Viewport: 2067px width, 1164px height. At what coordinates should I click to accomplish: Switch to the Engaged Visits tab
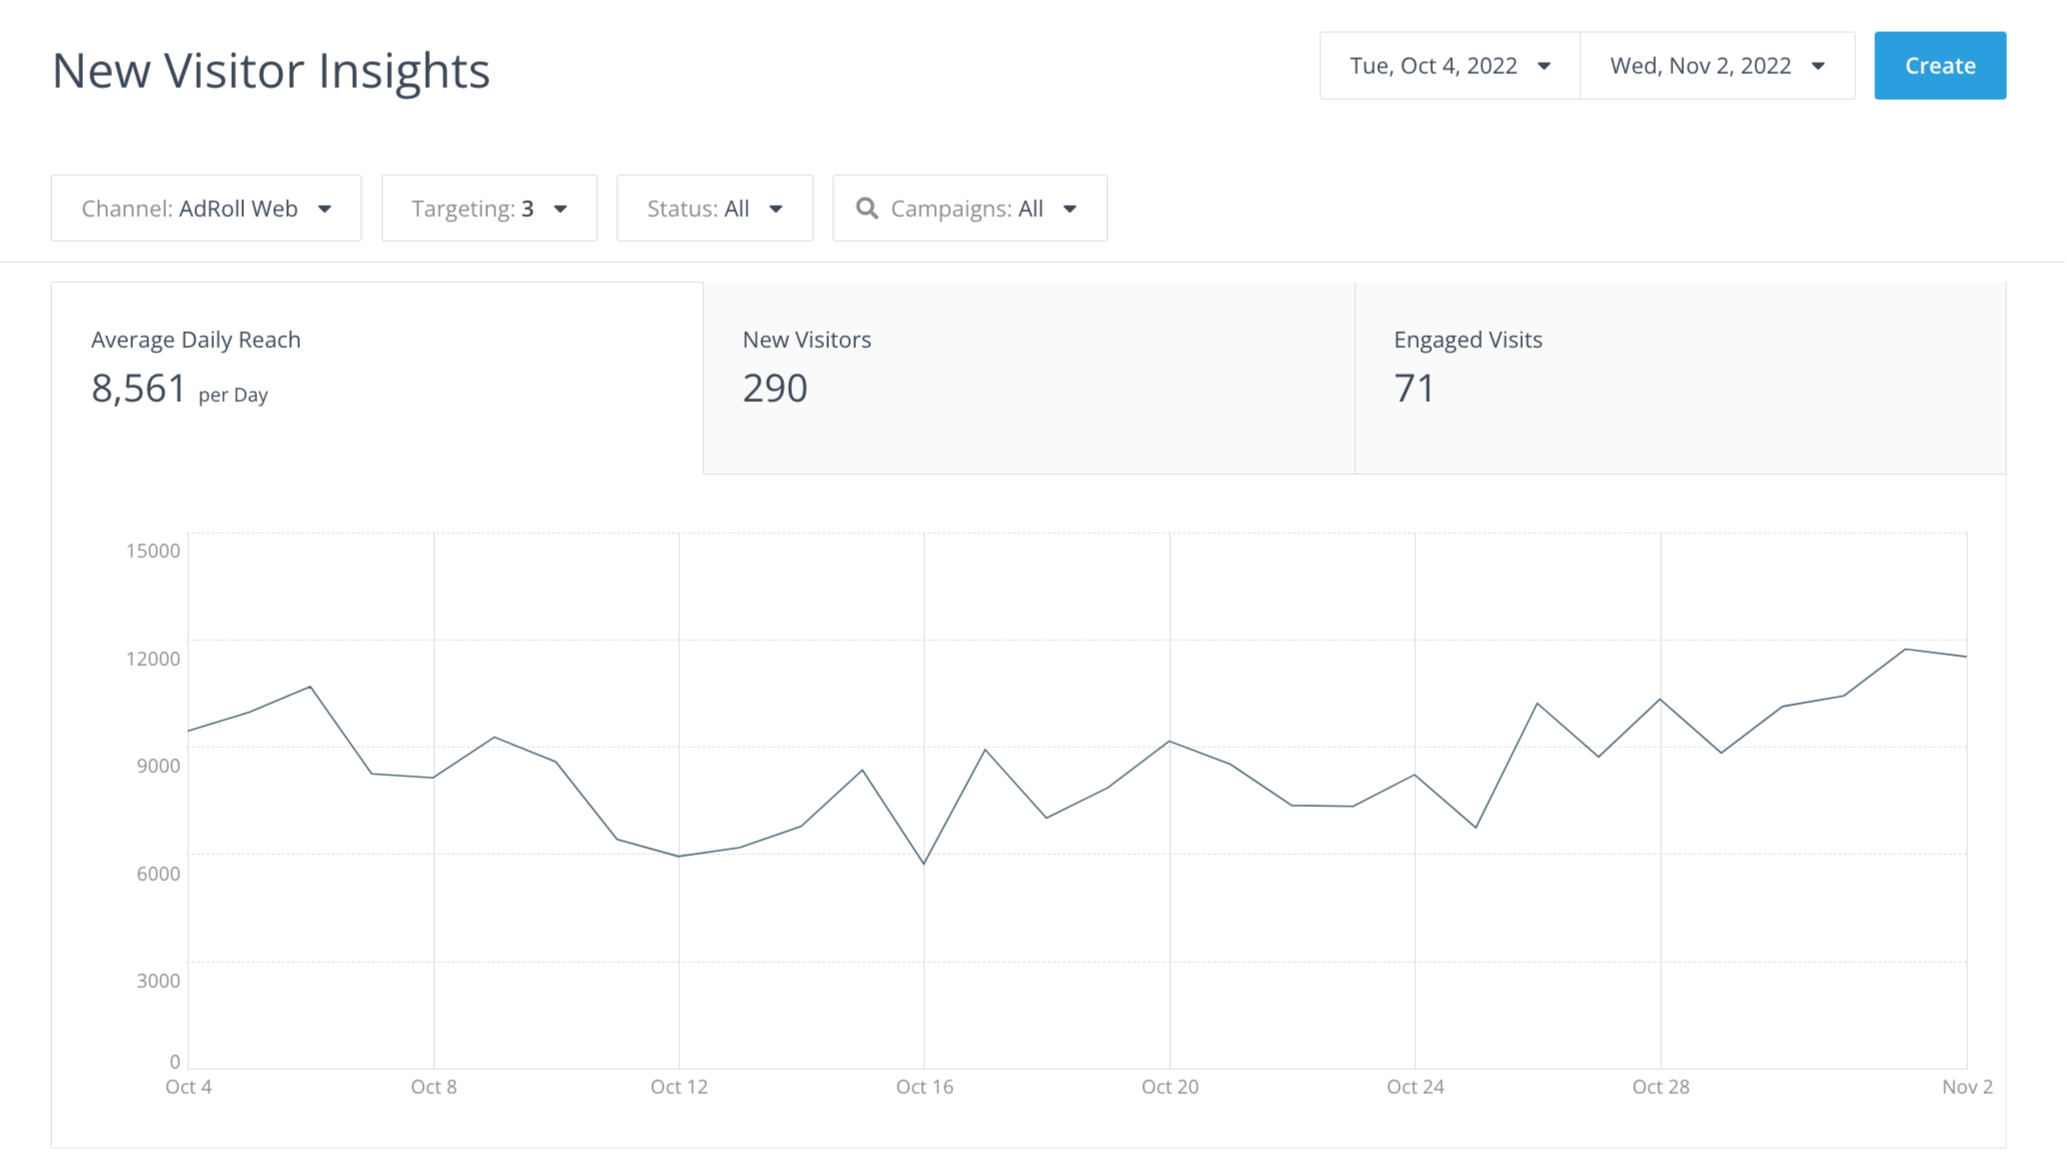click(1680, 378)
